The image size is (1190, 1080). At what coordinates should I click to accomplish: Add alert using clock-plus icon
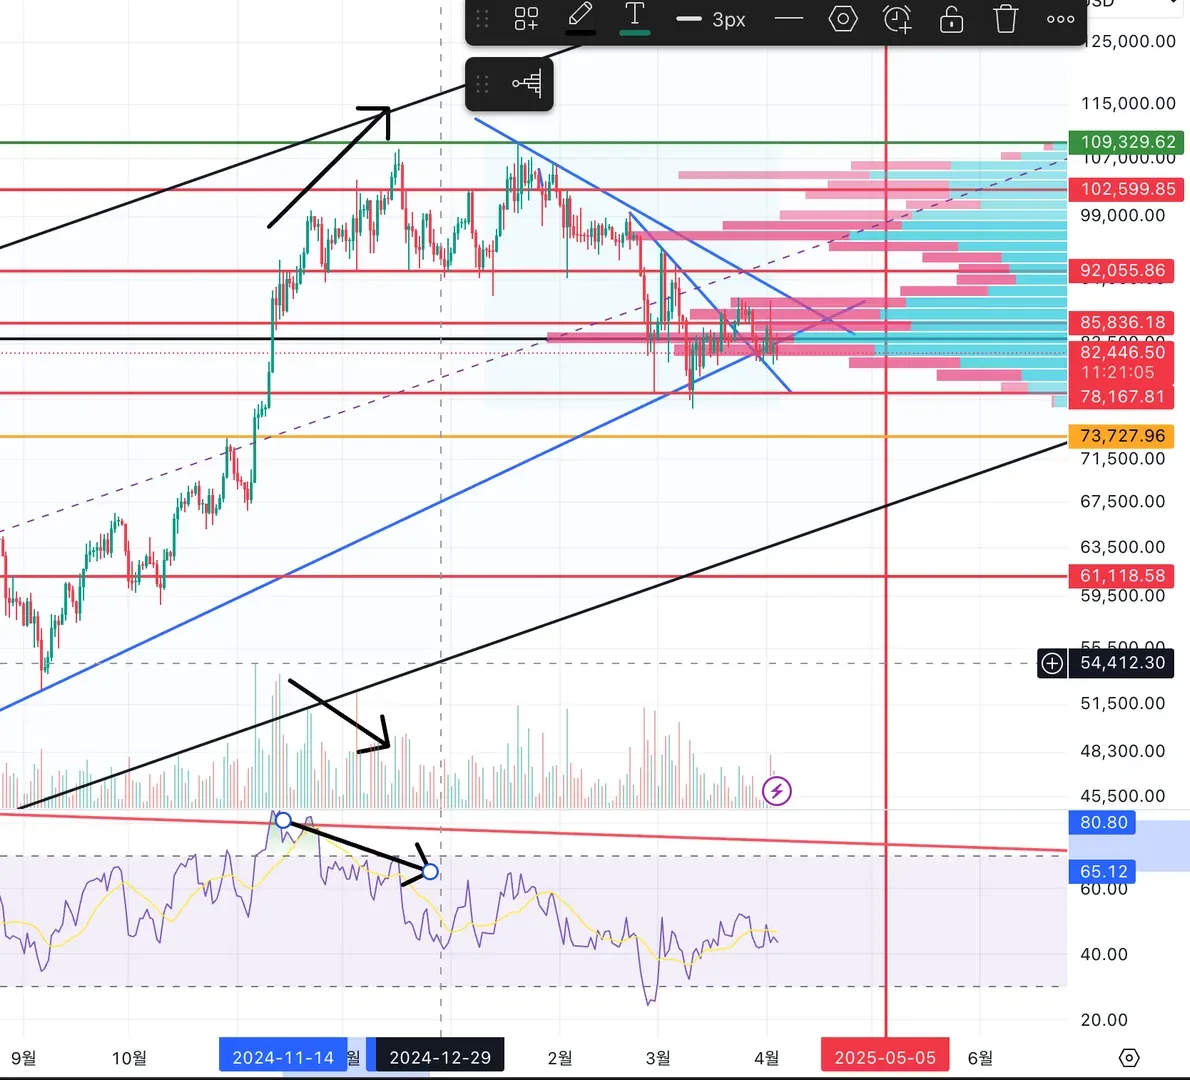pyautogui.click(x=897, y=18)
